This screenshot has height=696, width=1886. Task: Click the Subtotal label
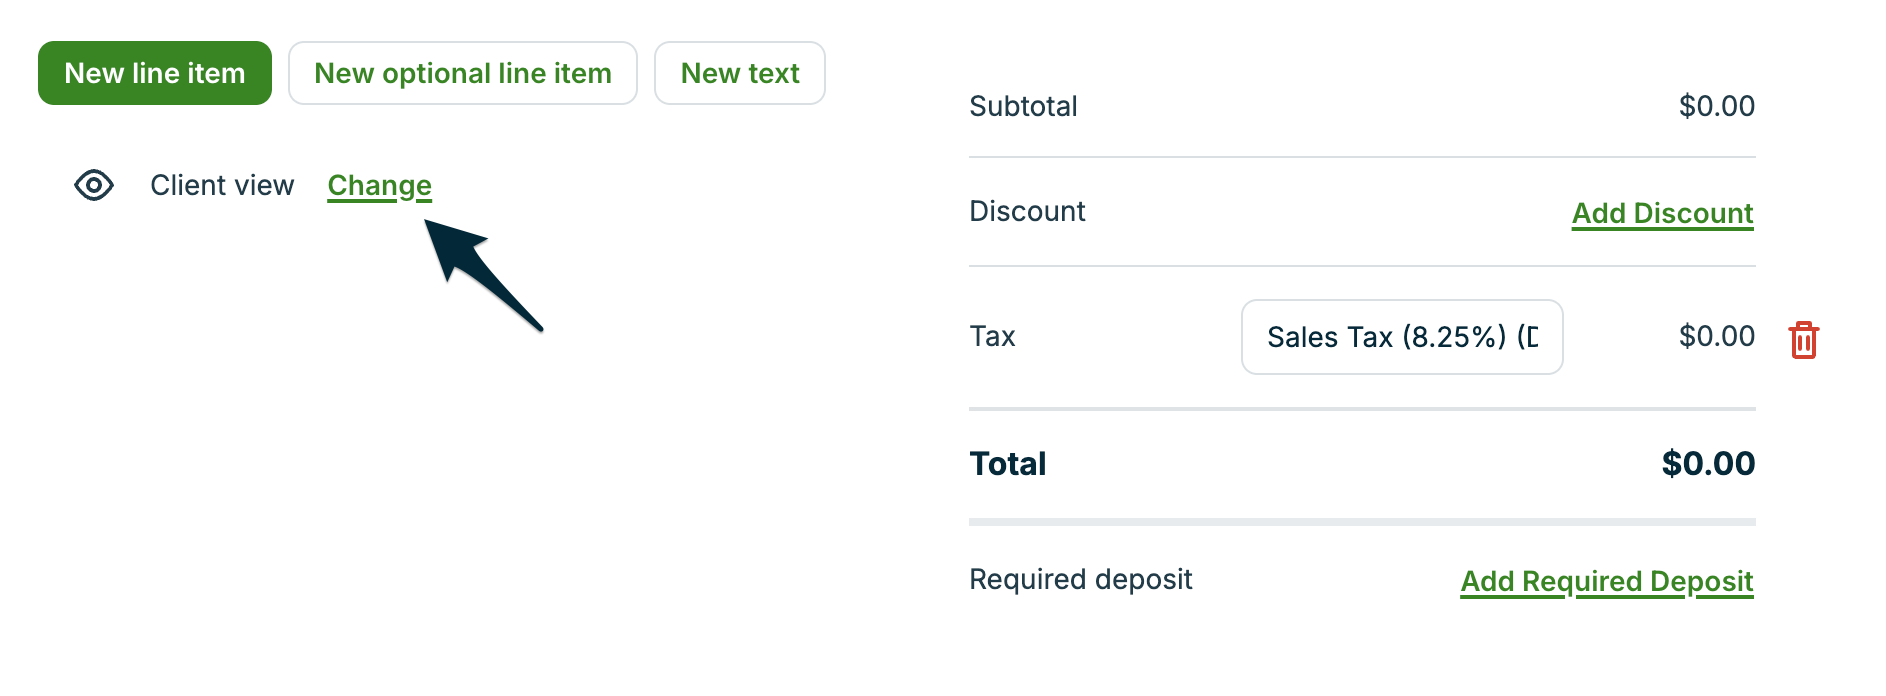tap(1023, 106)
